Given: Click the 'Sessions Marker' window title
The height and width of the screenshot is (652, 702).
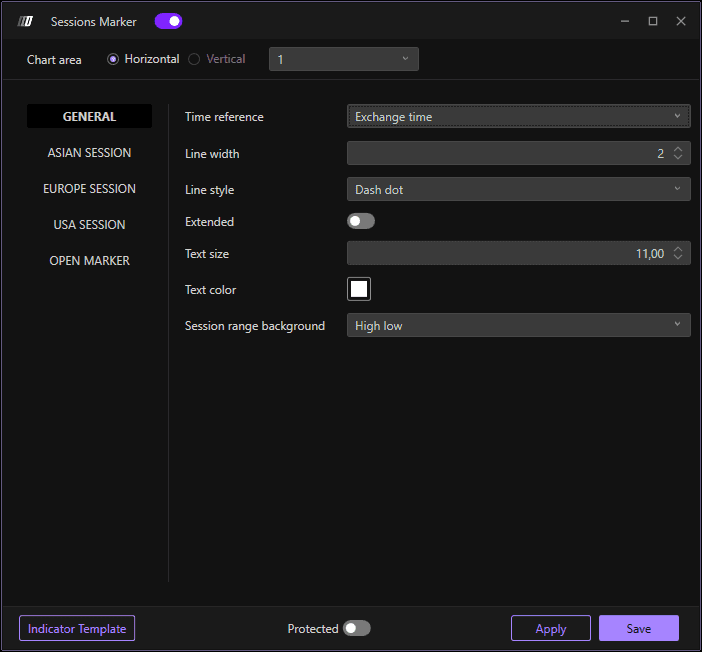Looking at the screenshot, I should pos(93,21).
